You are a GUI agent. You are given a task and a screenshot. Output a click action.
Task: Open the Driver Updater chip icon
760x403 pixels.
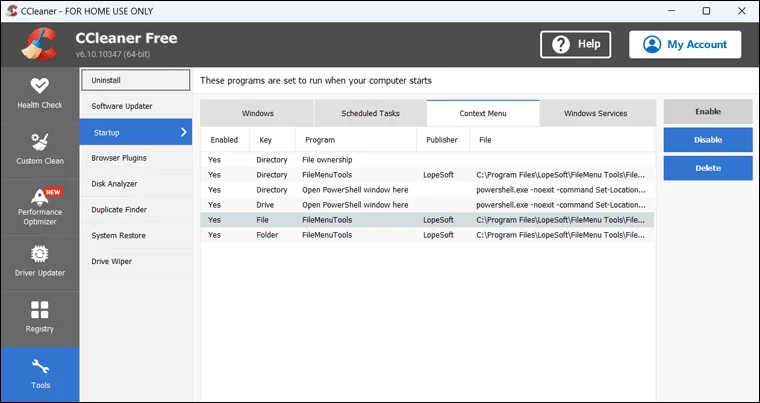40,254
